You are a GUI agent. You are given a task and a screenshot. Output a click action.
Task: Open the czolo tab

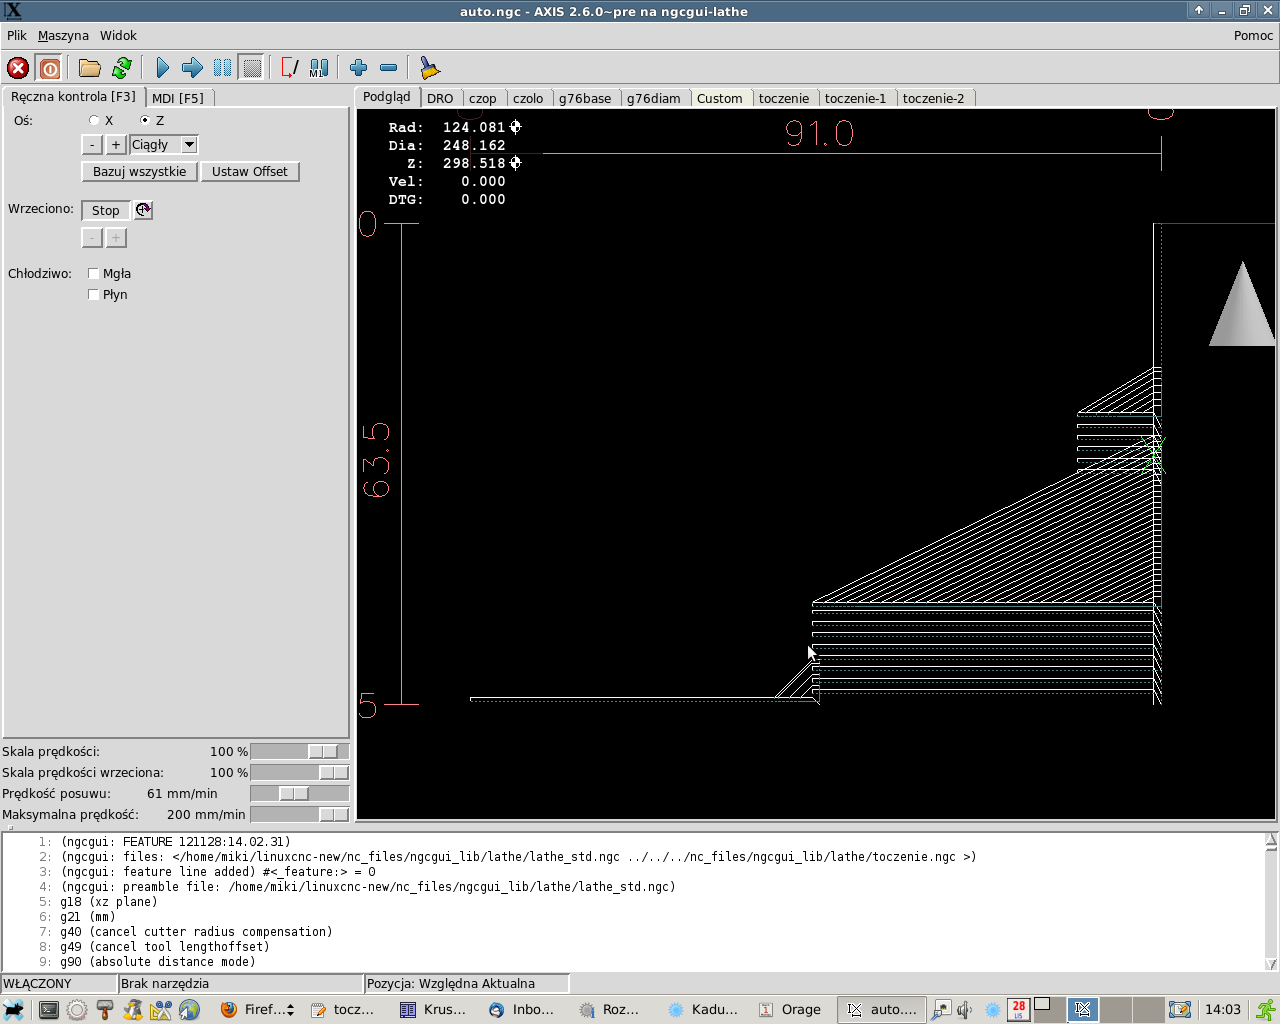(528, 98)
